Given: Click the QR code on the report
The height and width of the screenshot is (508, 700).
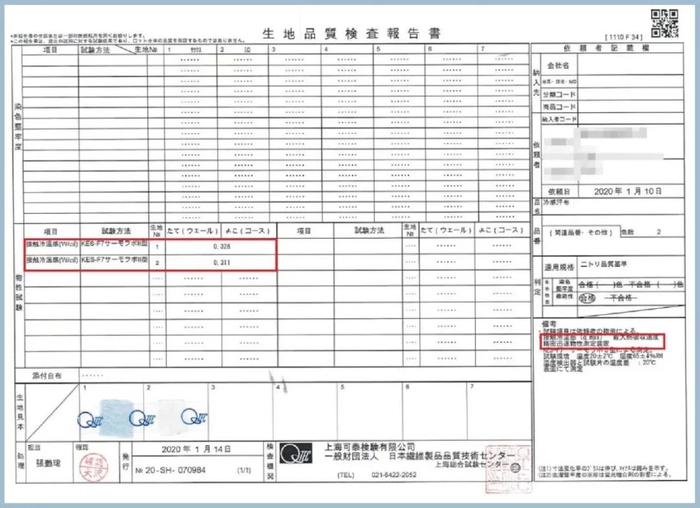Looking at the screenshot, I should coord(664,24).
